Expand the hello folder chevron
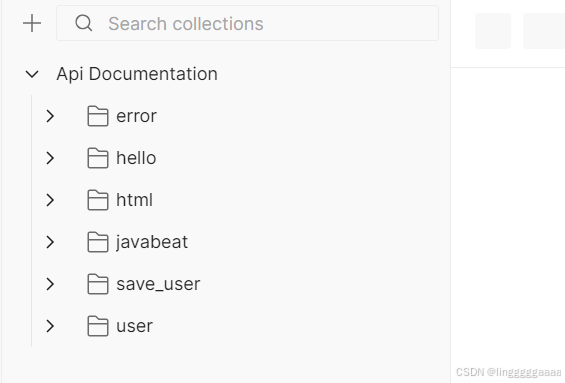565x383 pixels. coord(50,158)
